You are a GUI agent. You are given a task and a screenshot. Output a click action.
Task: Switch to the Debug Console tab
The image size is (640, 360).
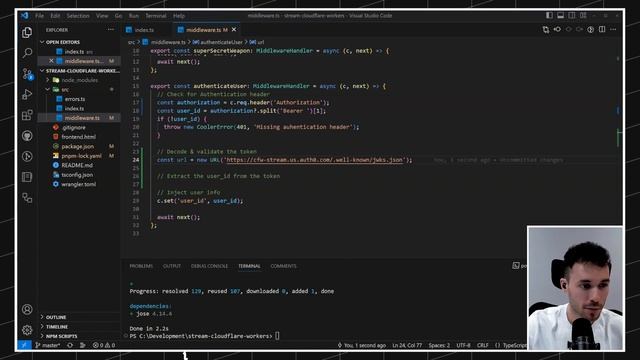[x=209, y=266]
